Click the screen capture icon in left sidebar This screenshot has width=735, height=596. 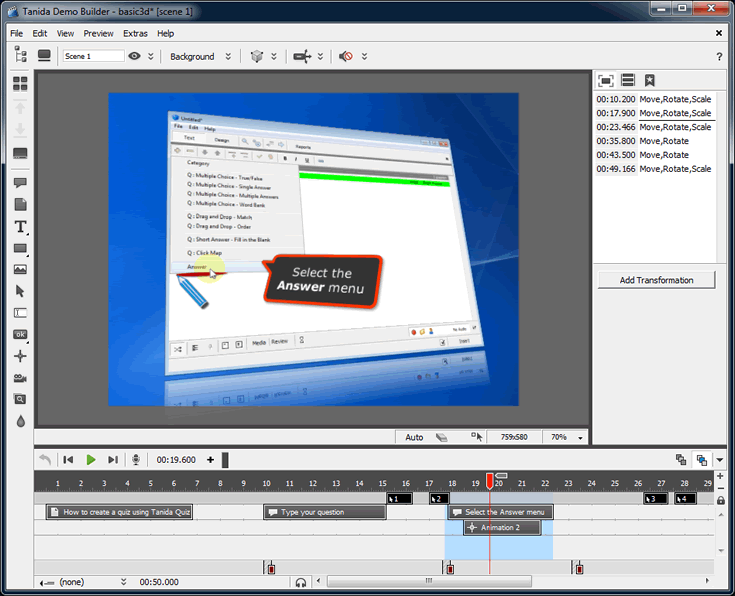tap(20, 153)
